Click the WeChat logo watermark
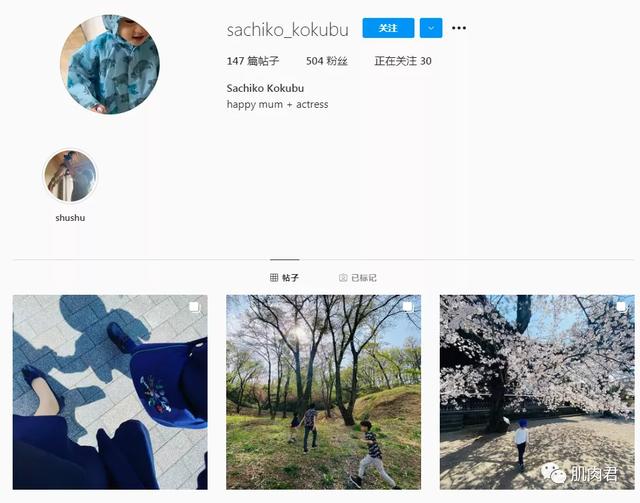This screenshot has width=640, height=503. [x=553, y=473]
